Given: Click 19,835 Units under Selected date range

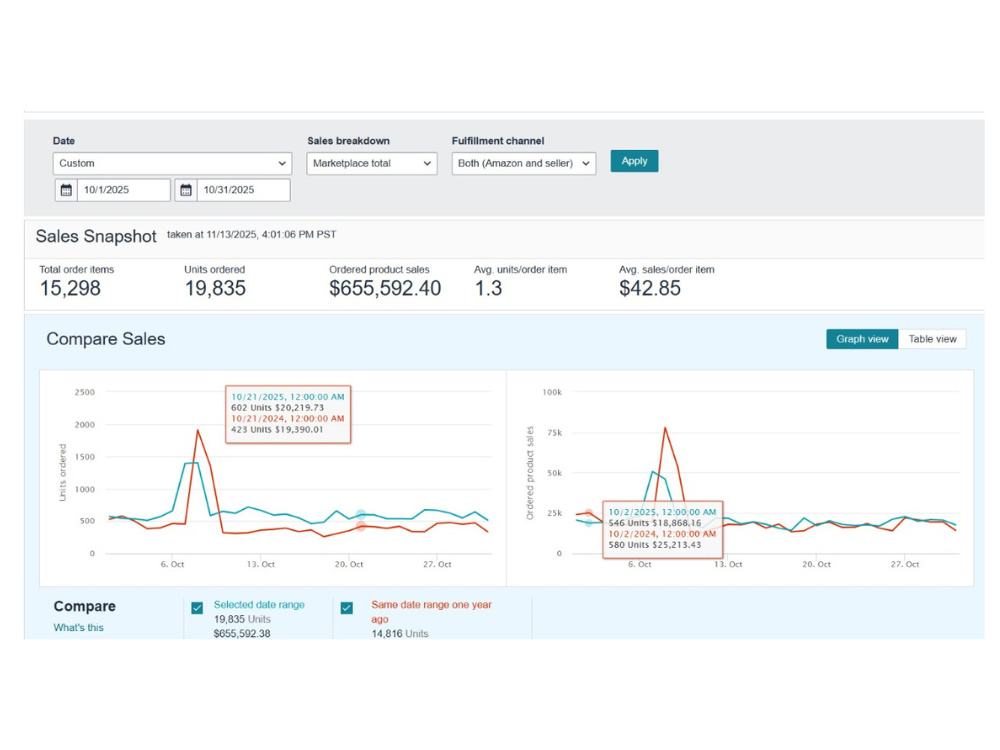Looking at the screenshot, I should click(x=242, y=619).
